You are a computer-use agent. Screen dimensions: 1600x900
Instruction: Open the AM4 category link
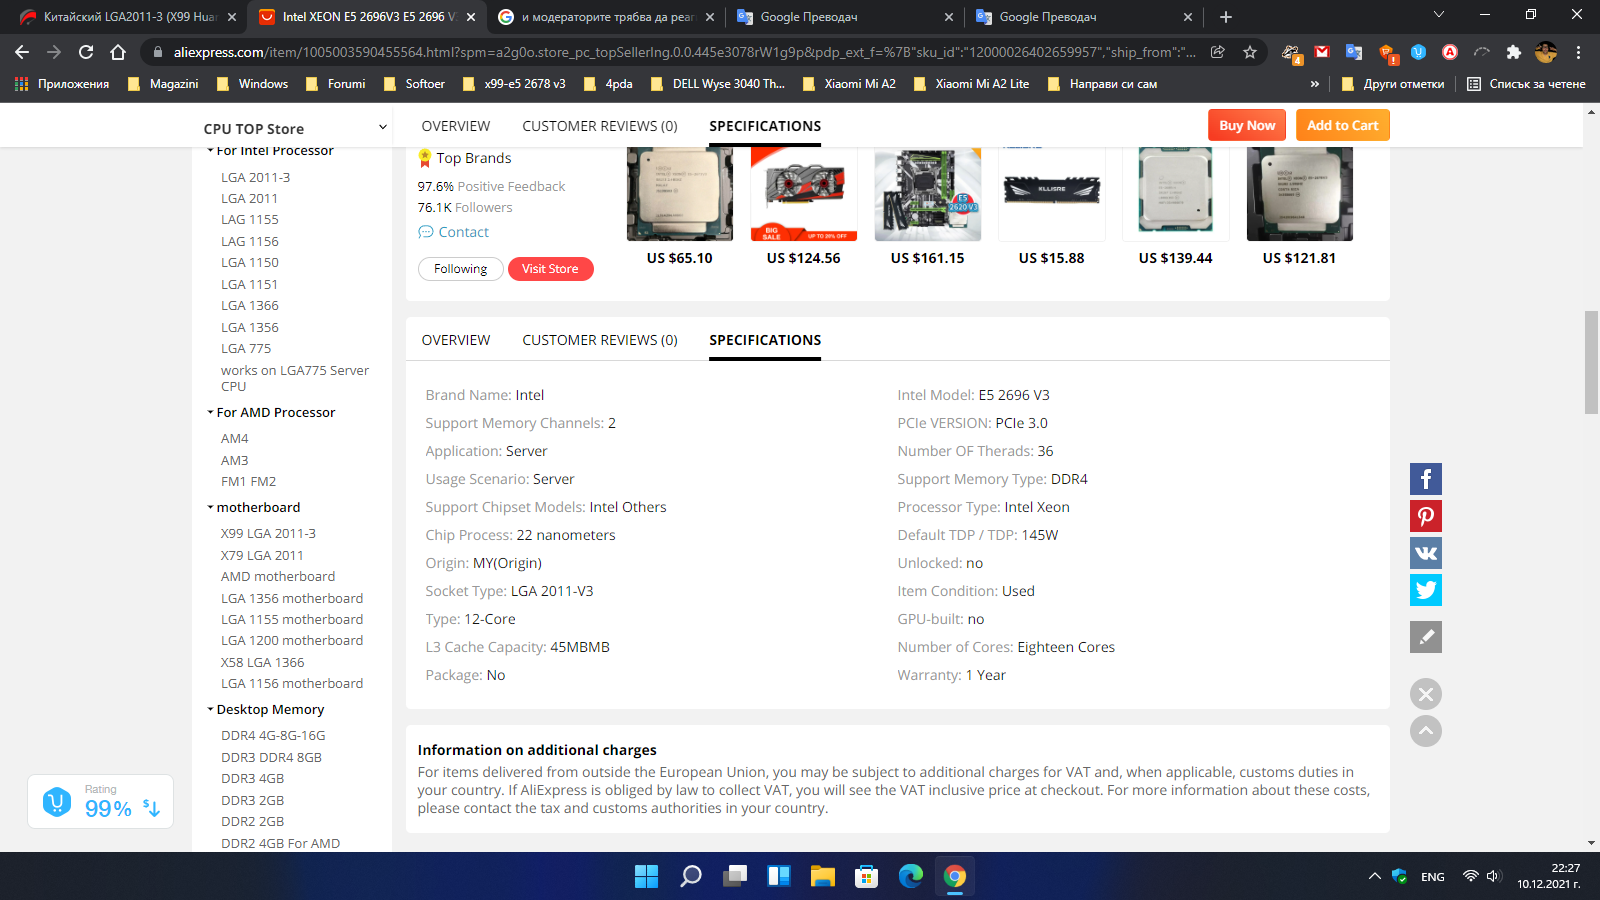[235, 438]
